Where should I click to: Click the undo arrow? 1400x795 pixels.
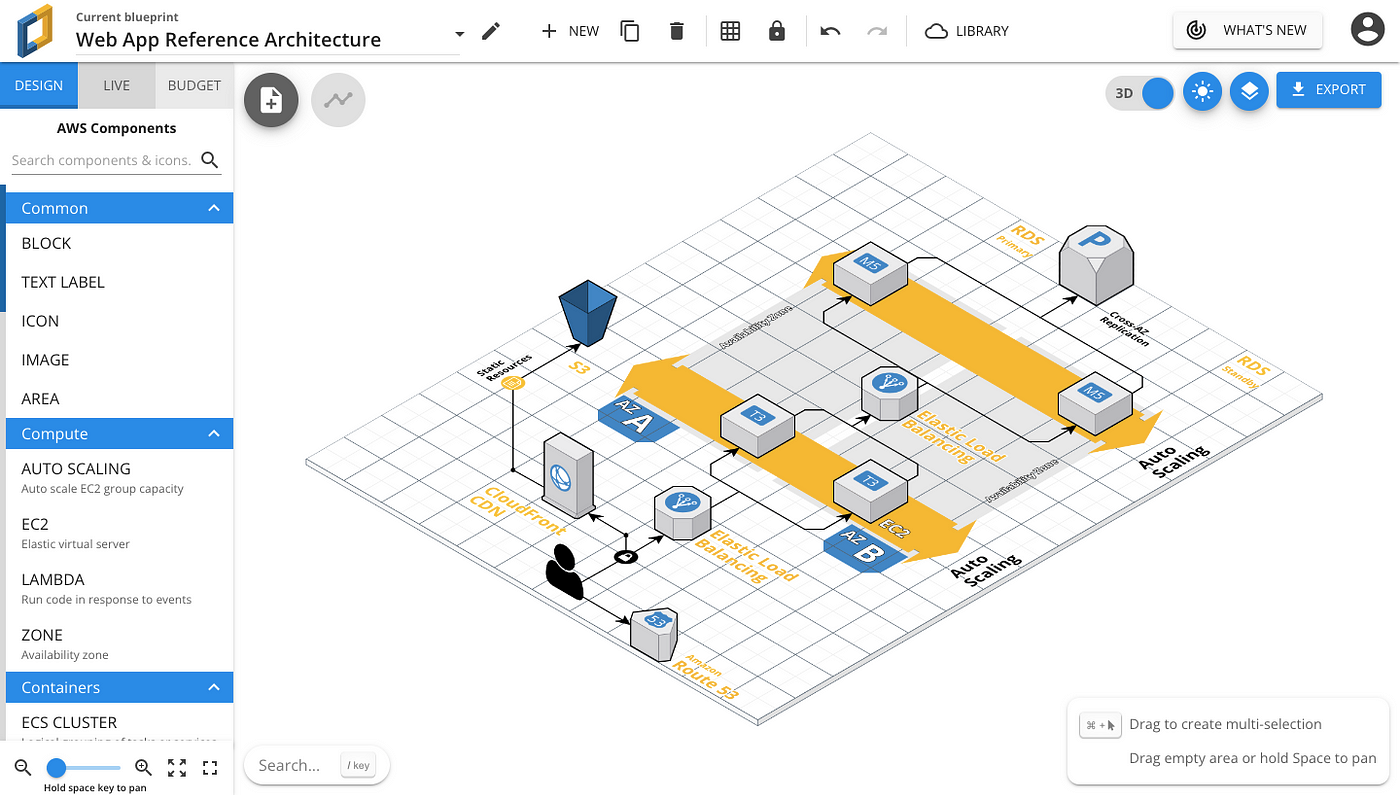830,31
